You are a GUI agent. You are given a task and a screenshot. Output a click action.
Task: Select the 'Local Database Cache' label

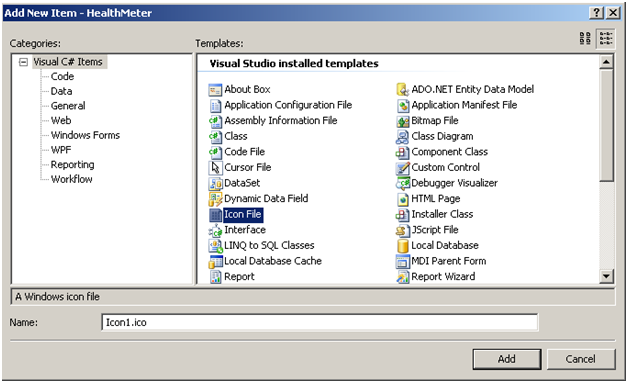[273, 261]
